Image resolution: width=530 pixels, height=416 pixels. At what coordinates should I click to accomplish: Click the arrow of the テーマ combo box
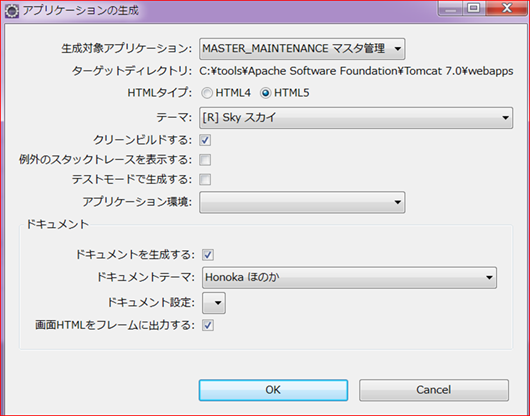tap(505, 118)
